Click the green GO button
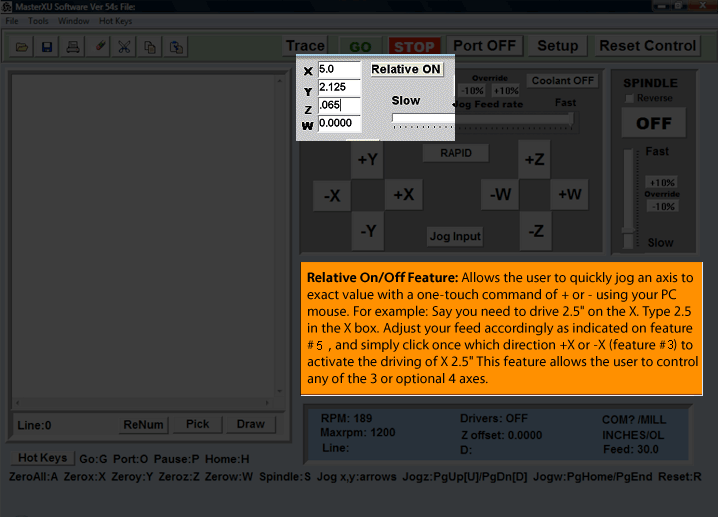718x517 pixels. point(360,47)
